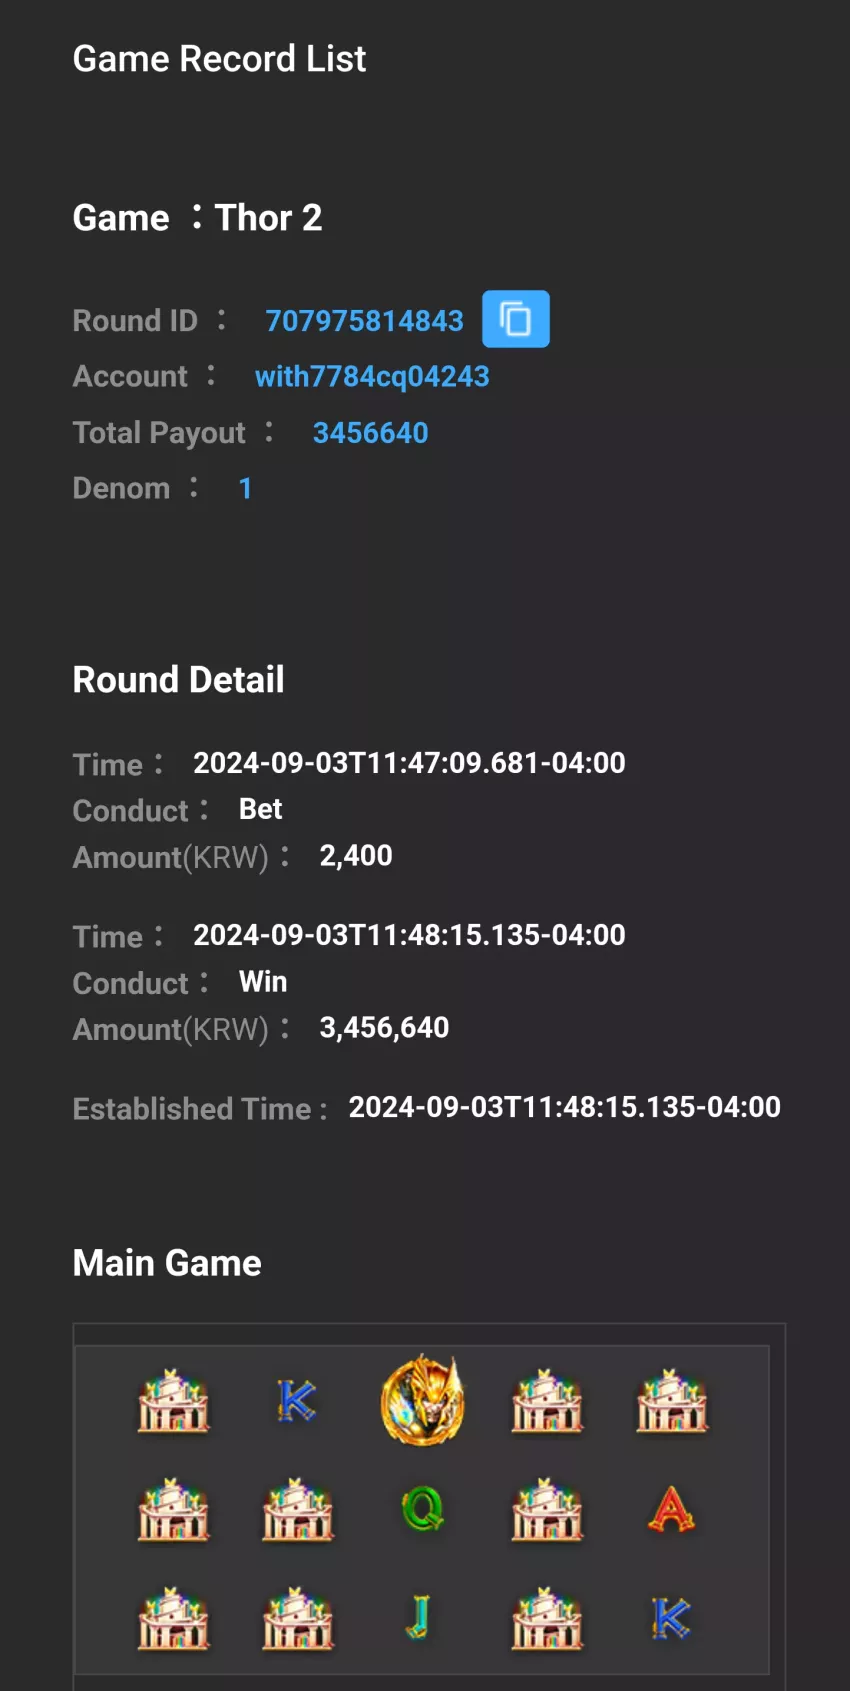Viewport: 850px width, 1691px height.
Task: Click the Total Payout value 3456640
Action: 370,433
